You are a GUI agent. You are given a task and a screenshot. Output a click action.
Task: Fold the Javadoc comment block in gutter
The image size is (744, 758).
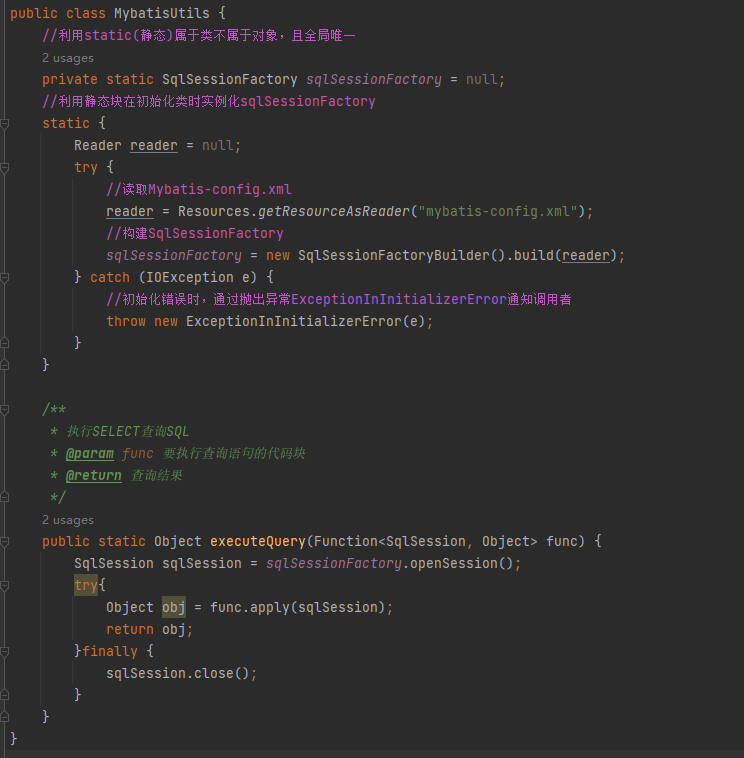5,409
